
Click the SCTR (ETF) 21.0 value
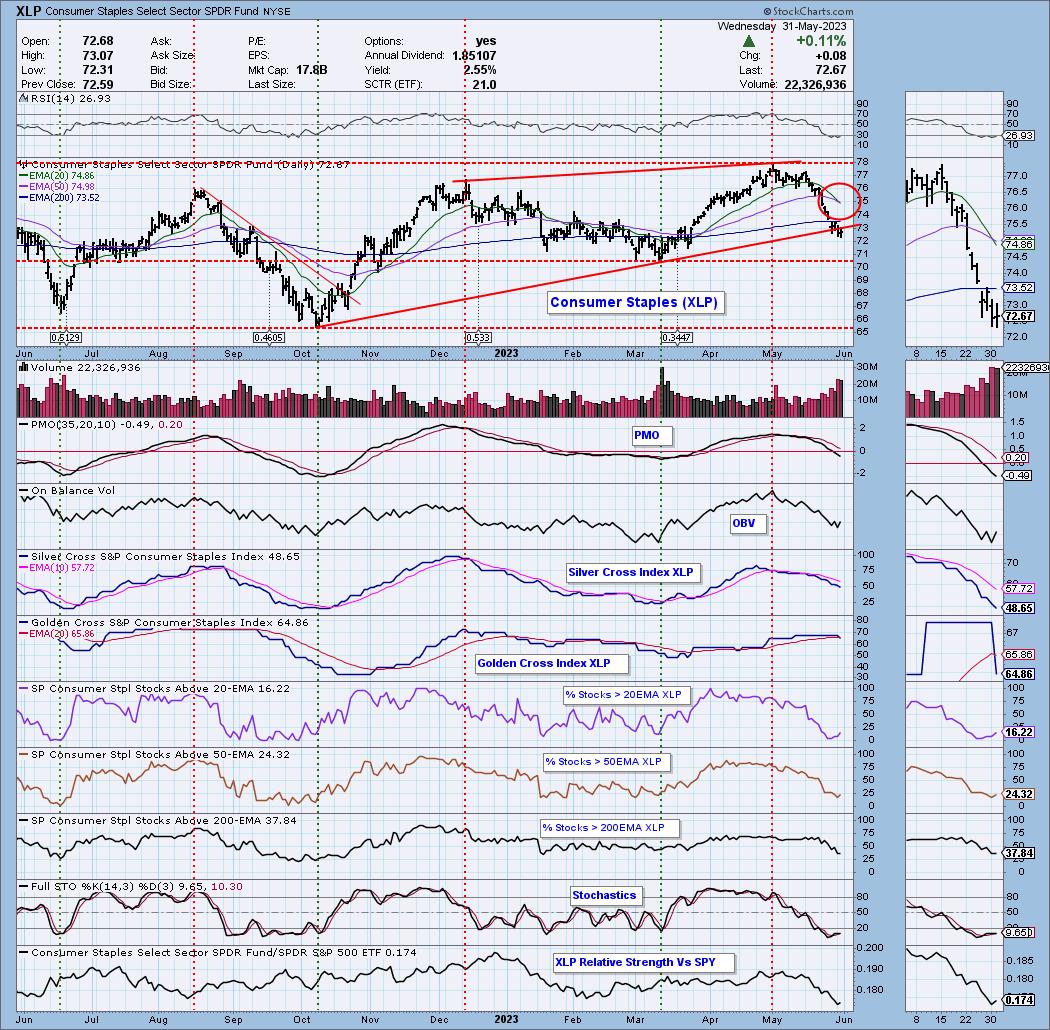click(x=484, y=84)
